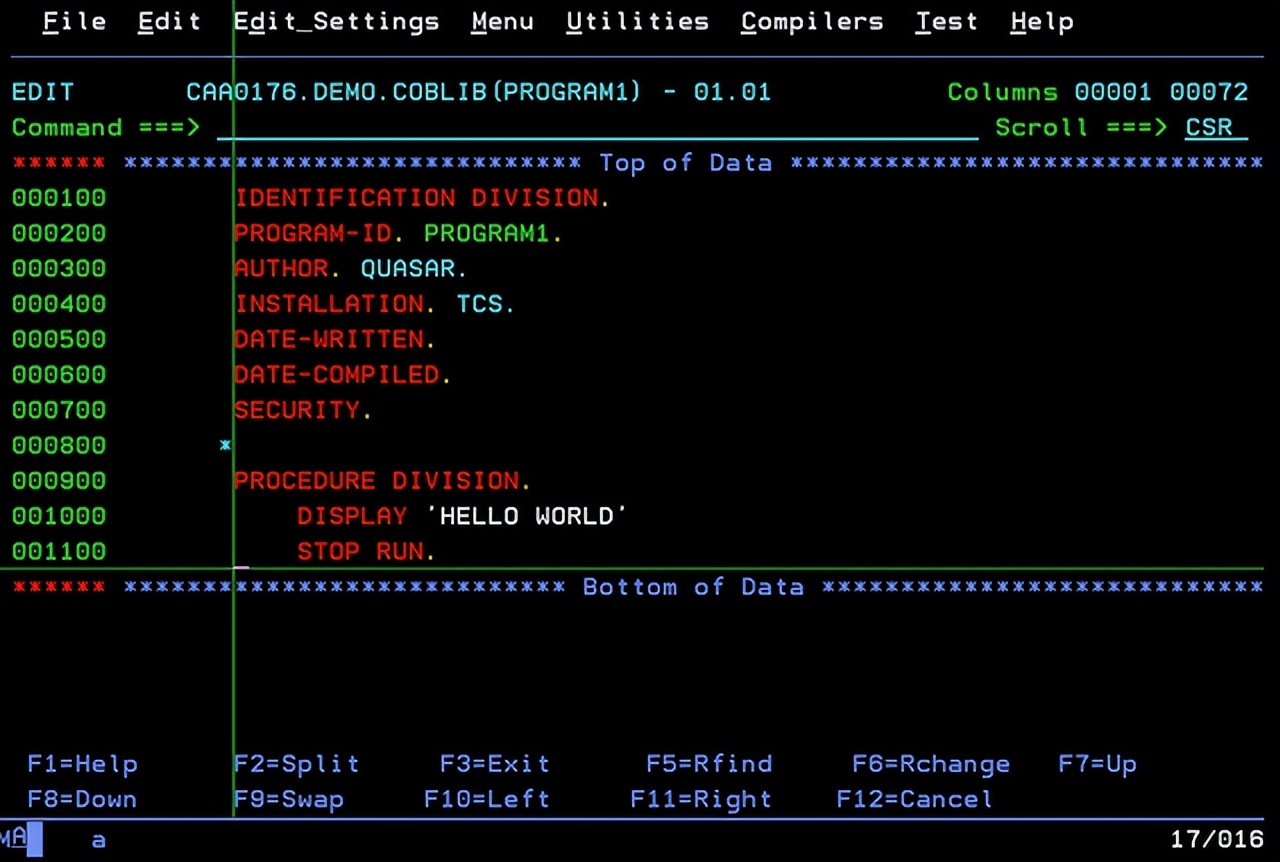Open the Help menu
This screenshot has height=862, width=1280.
click(1042, 21)
